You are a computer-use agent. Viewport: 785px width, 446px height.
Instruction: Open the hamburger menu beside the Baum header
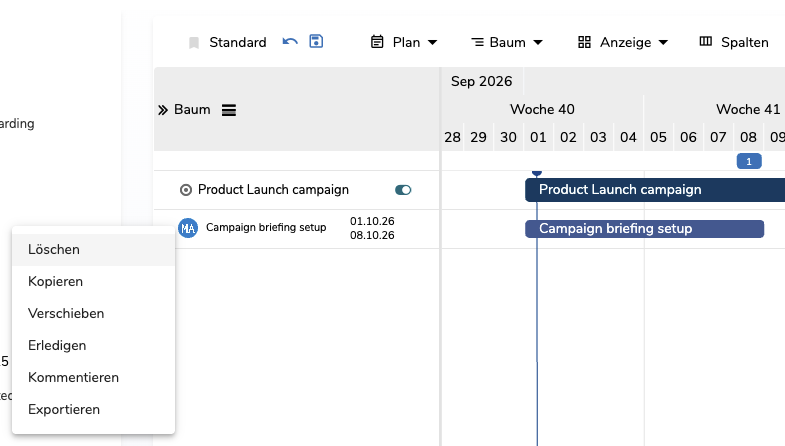pos(229,110)
